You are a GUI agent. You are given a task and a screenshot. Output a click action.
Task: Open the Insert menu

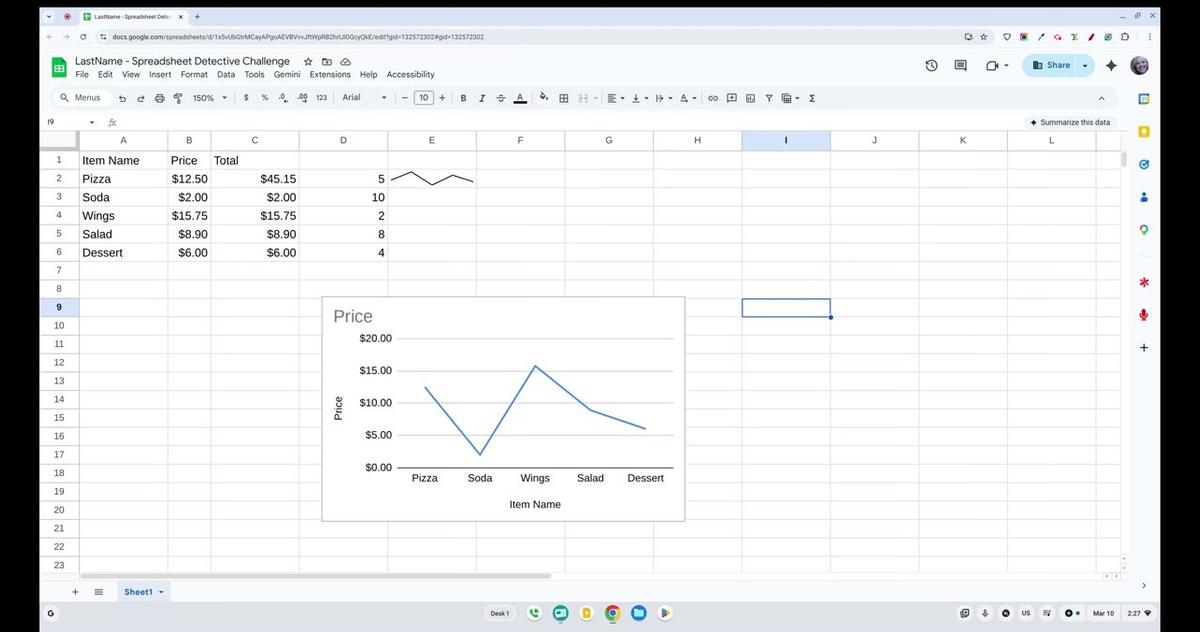[160, 74]
